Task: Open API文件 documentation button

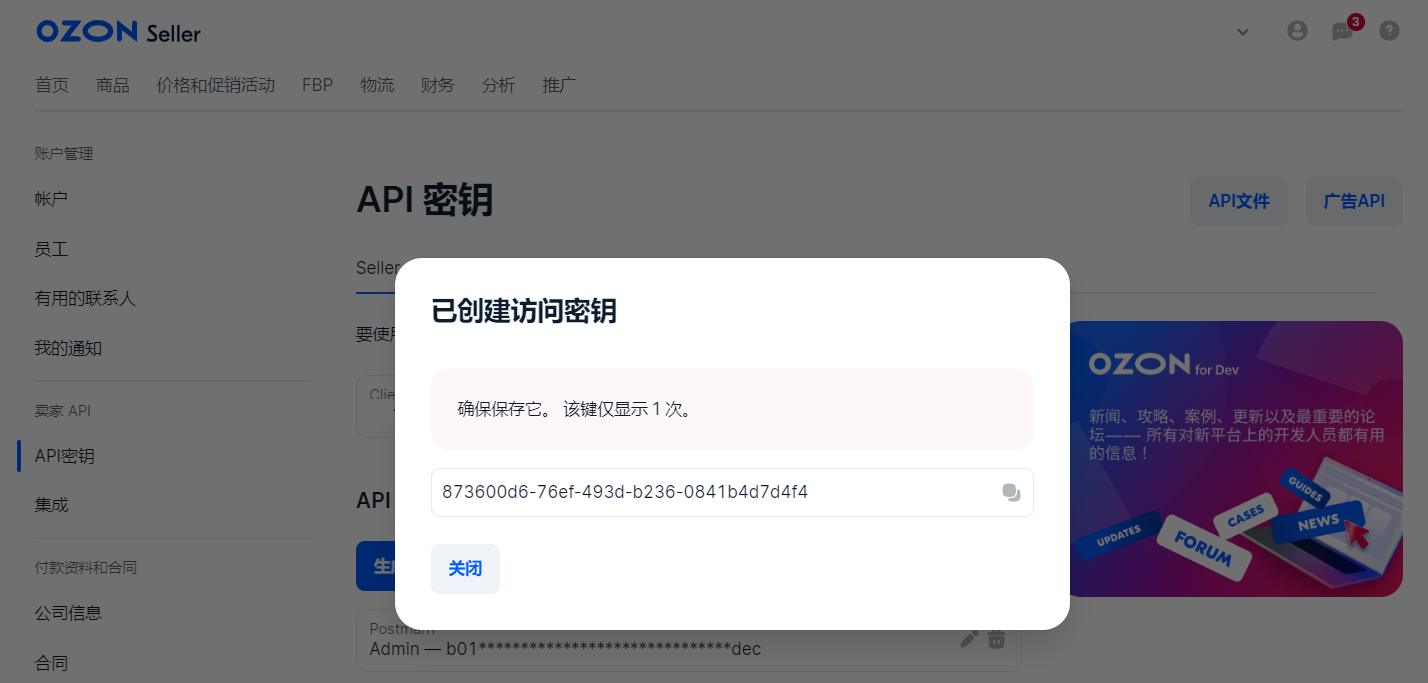Action: (x=1238, y=201)
